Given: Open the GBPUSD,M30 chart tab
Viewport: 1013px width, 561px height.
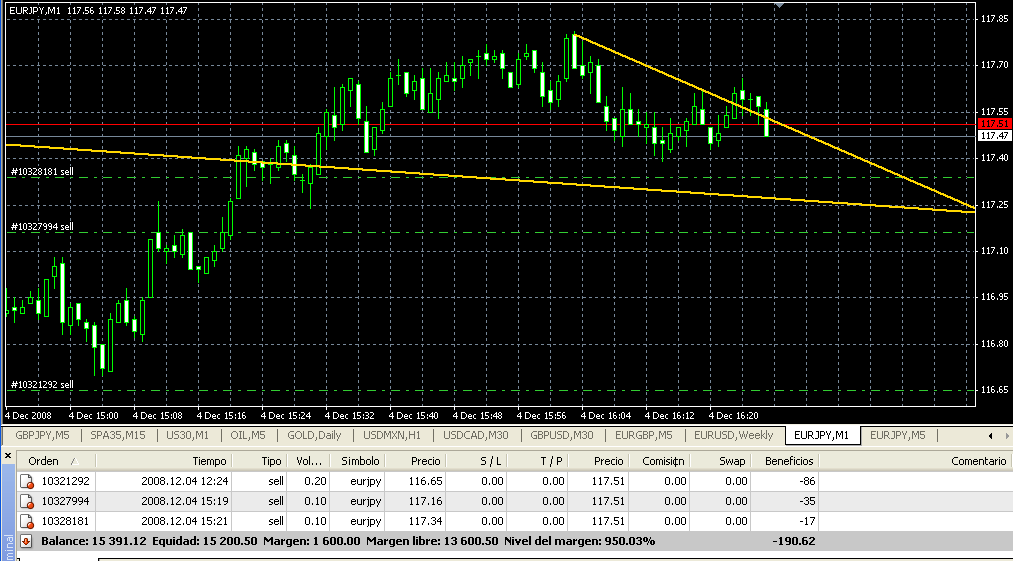Looking at the screenshot, I should tap(561, 436).
